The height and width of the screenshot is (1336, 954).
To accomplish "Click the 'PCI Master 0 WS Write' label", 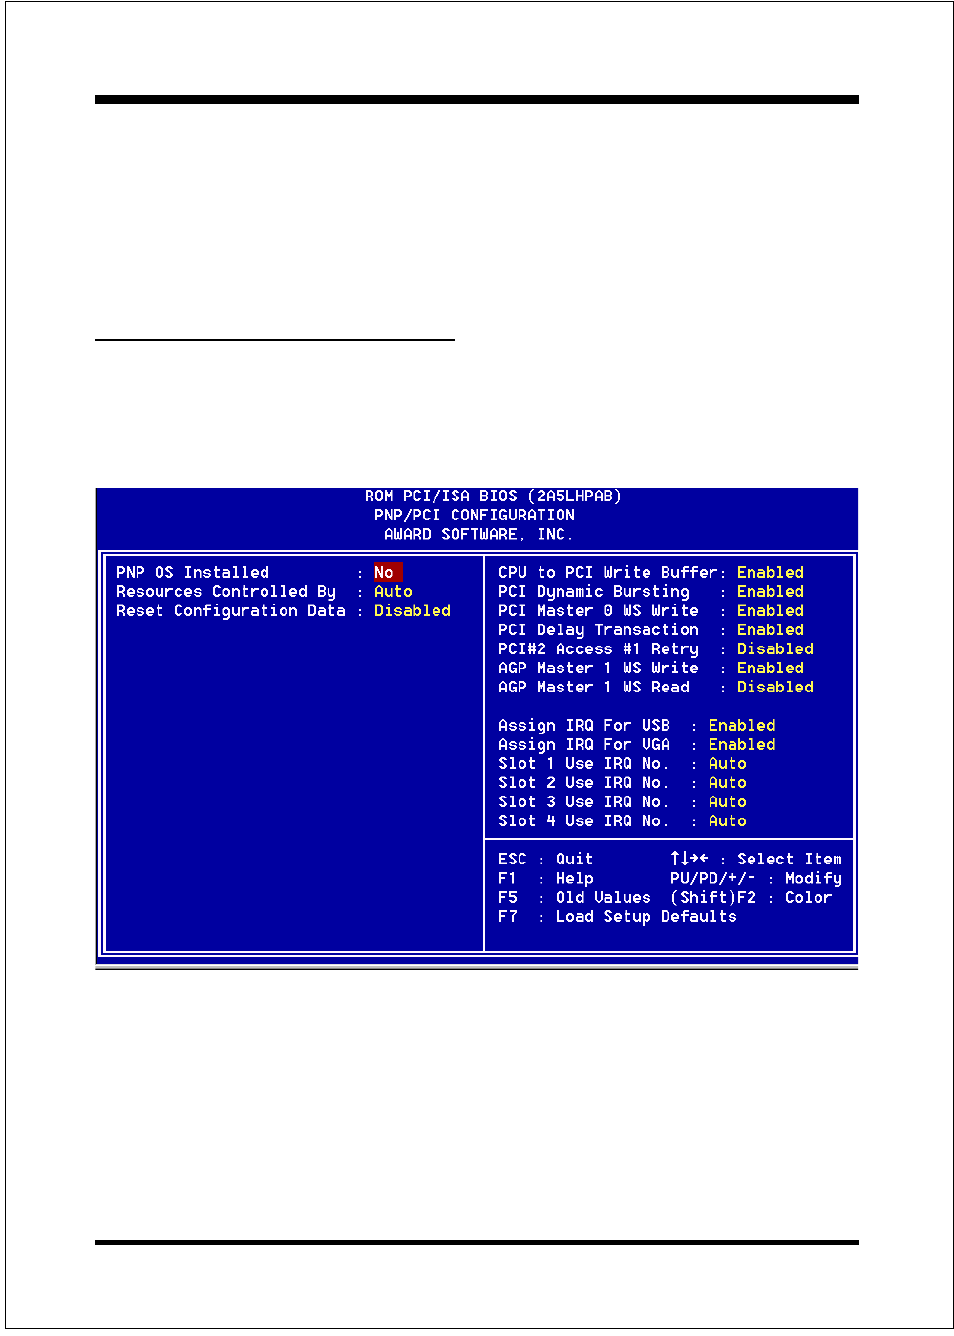I will click(598, 610).
